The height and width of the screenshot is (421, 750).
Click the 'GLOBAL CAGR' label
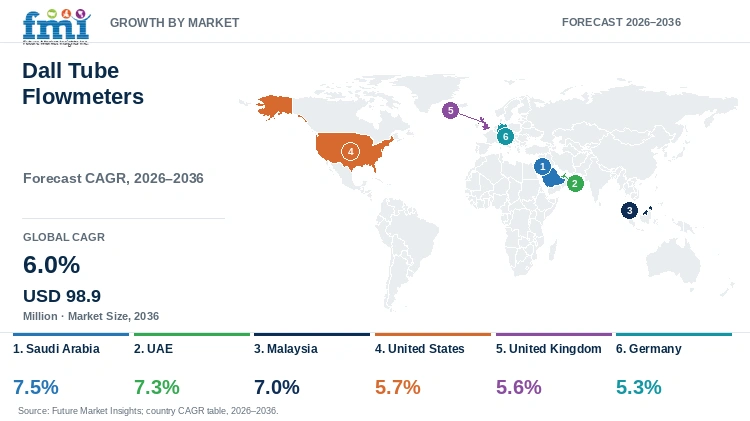coord(64,237)
